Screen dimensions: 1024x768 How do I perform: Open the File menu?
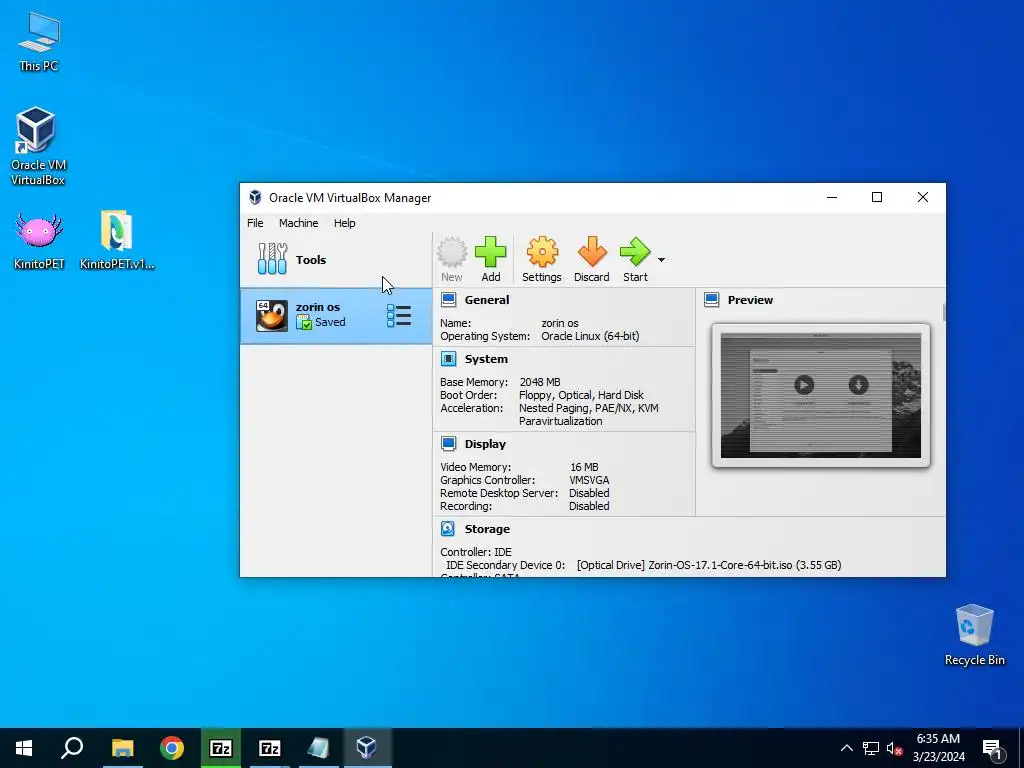click(x=255, y=223)
